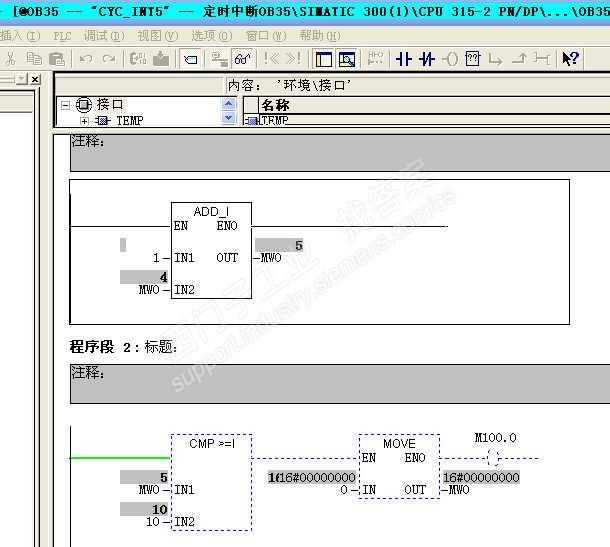Screen dimensions: 610x547
Task: Insert an output coil
Action: coord(450,59)
